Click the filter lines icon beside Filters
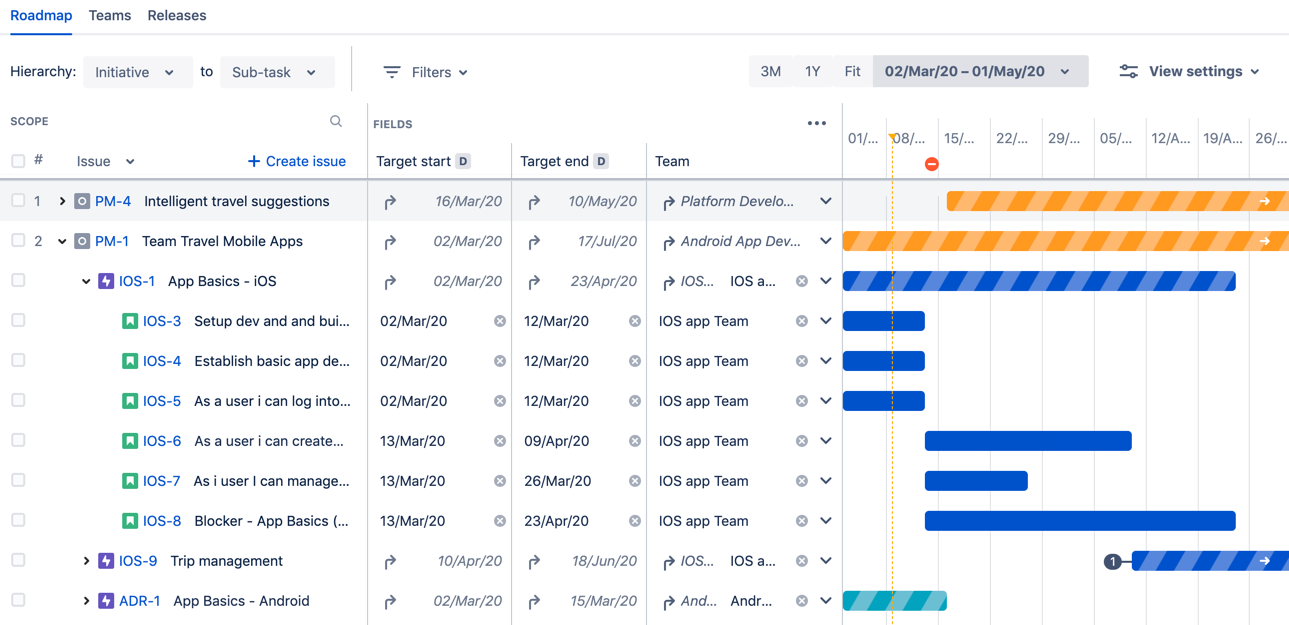1289x625 pixels. coord(392,72)
